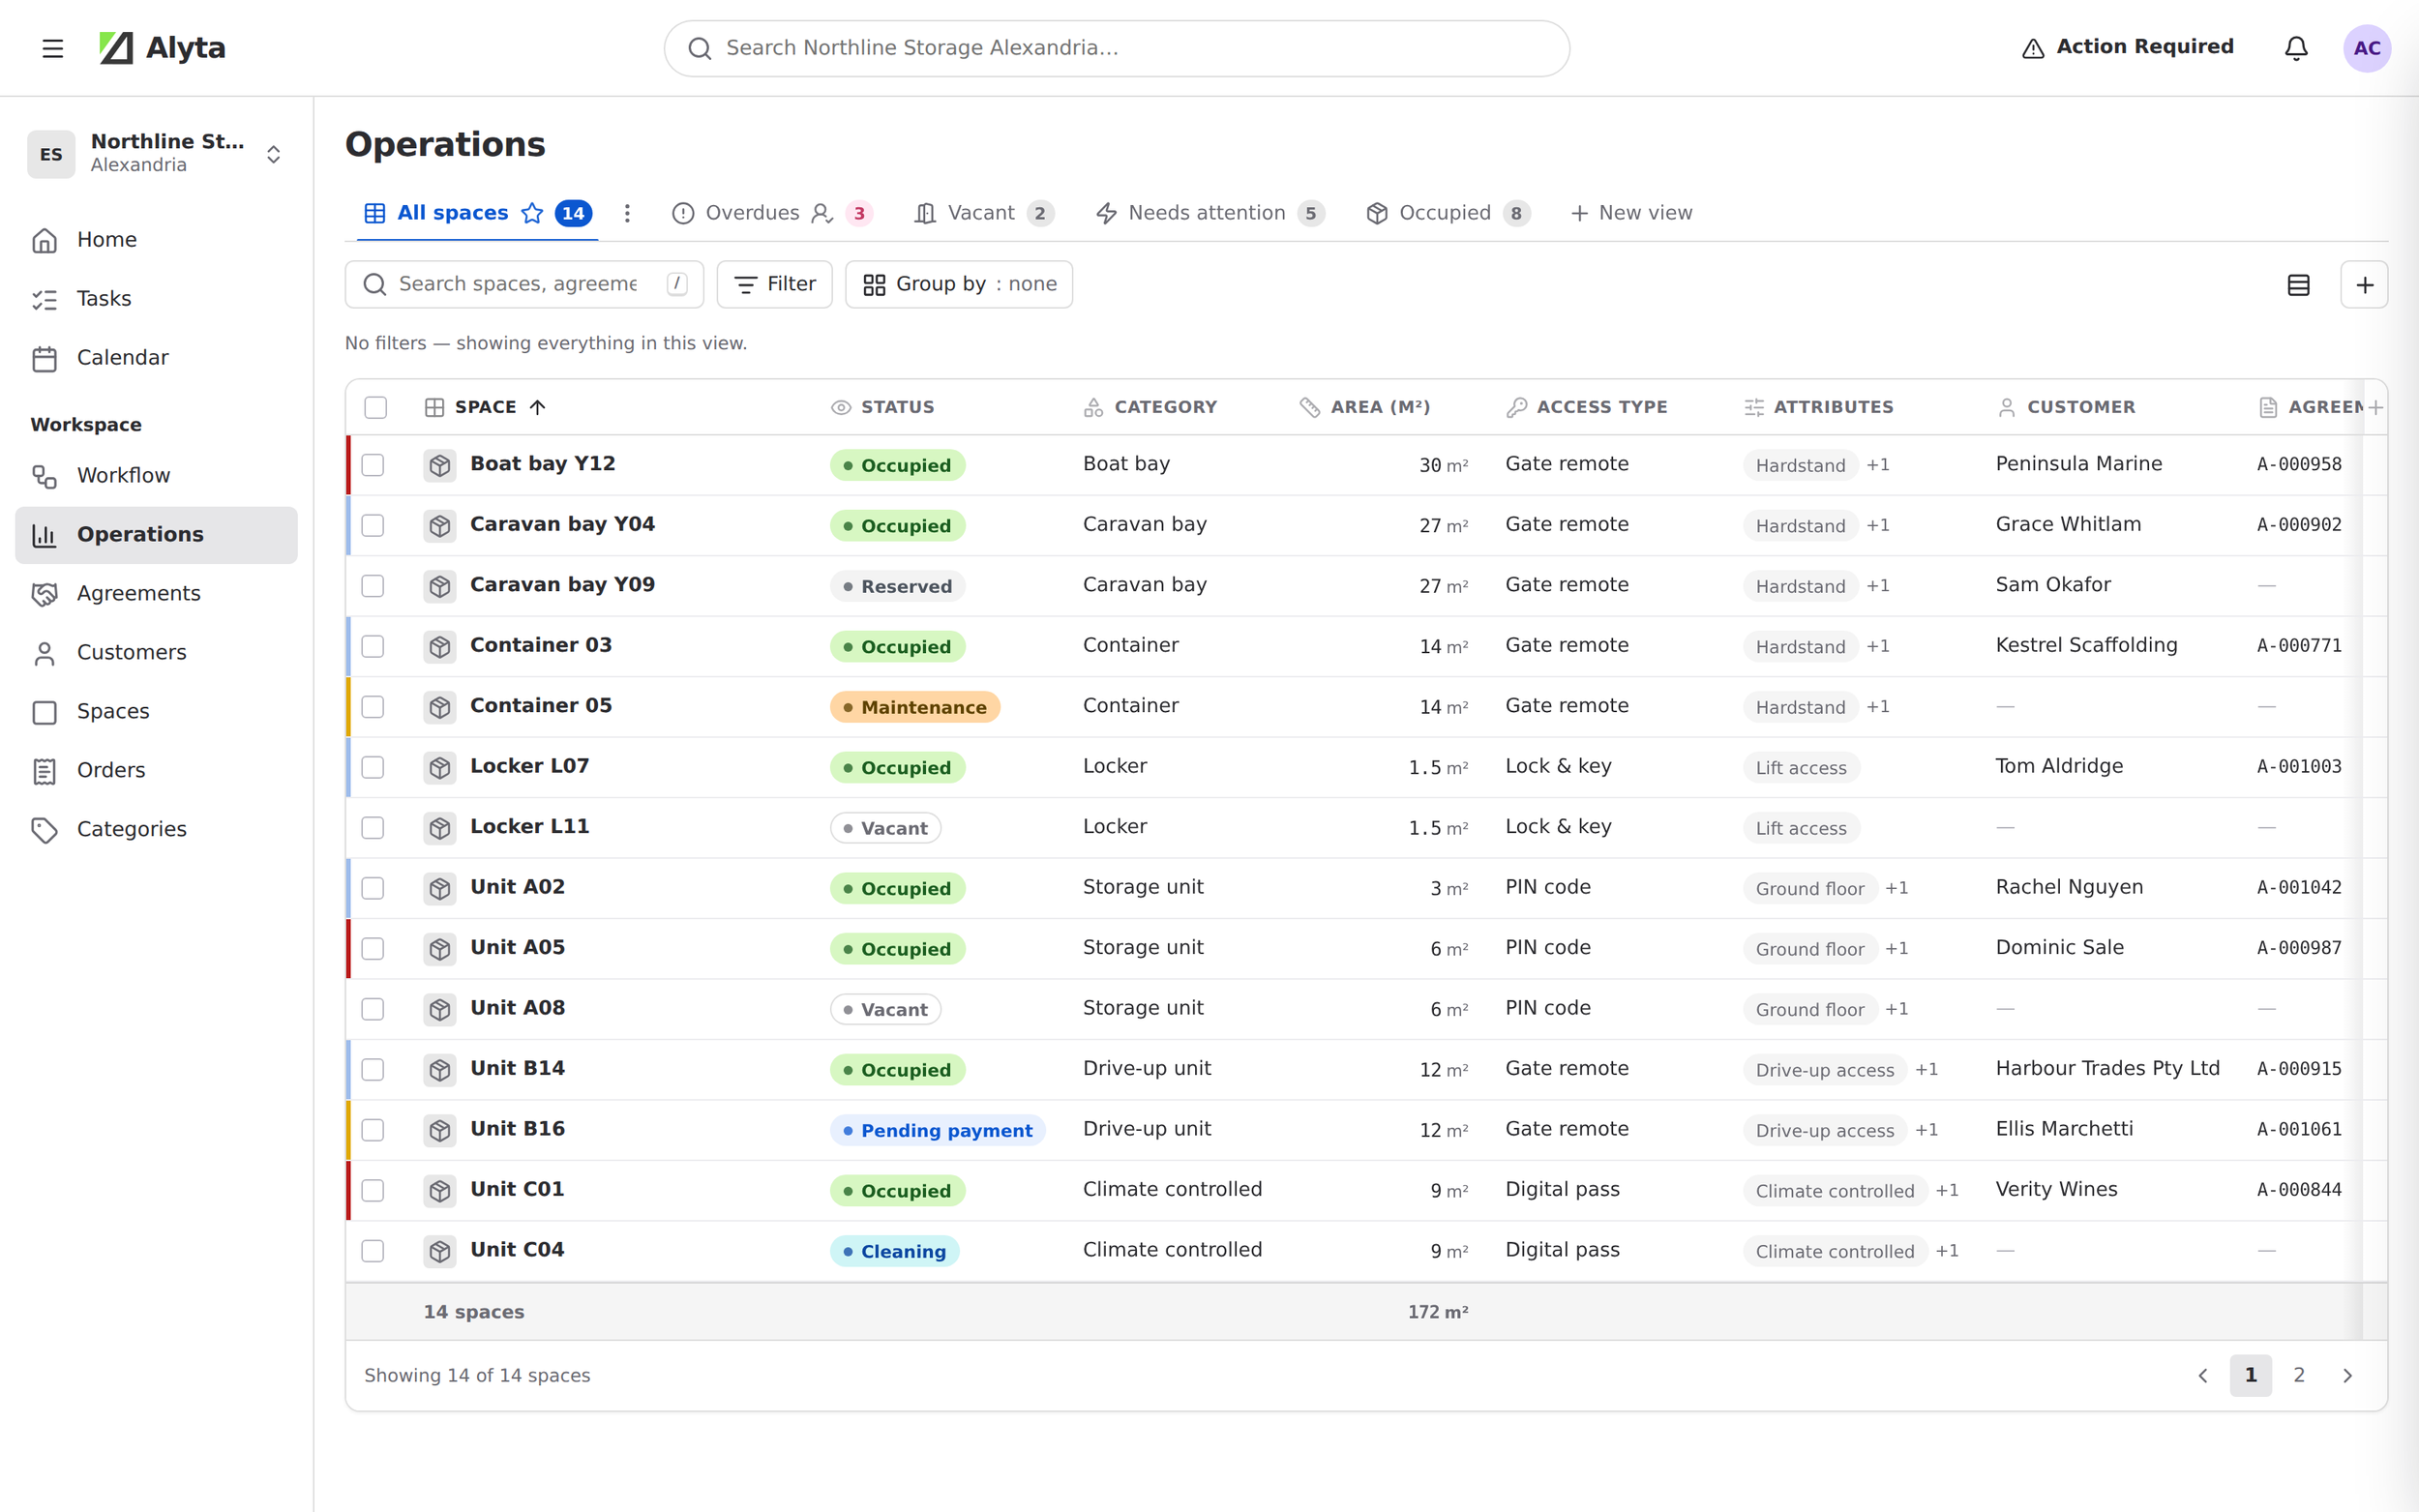This screenshot has width=2419, height=1512.
Task: Expand +1 attributes on Unit C01 row
Action: [x=1946, y=1190]
